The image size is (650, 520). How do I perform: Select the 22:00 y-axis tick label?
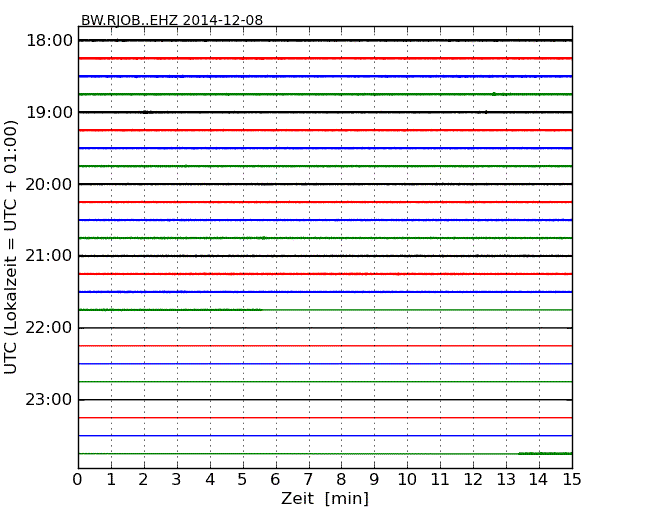pos(49,328)
